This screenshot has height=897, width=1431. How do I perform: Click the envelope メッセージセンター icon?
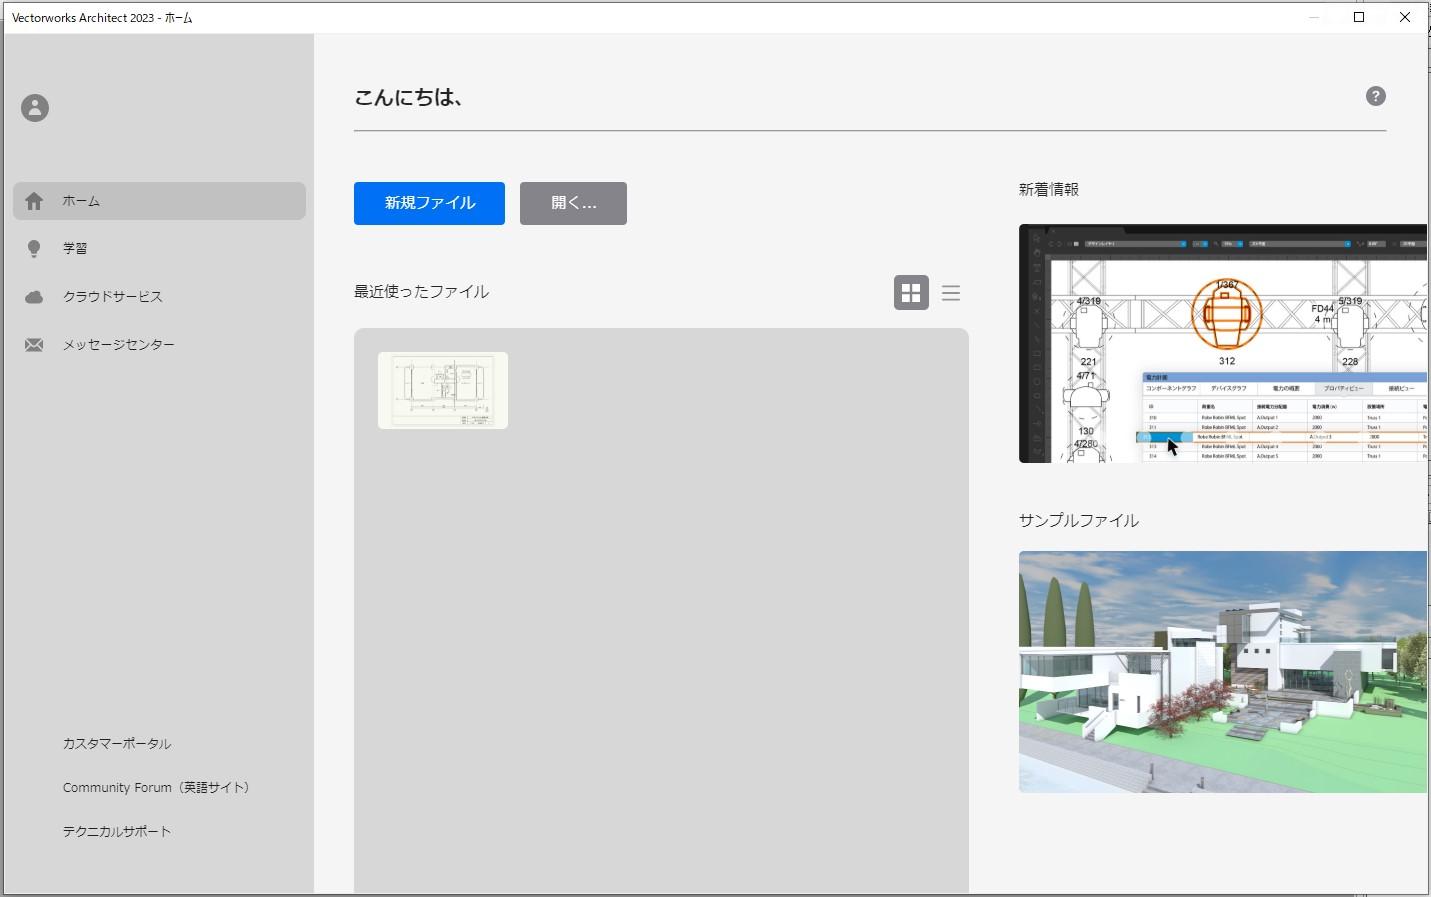[x=34, y=345]
